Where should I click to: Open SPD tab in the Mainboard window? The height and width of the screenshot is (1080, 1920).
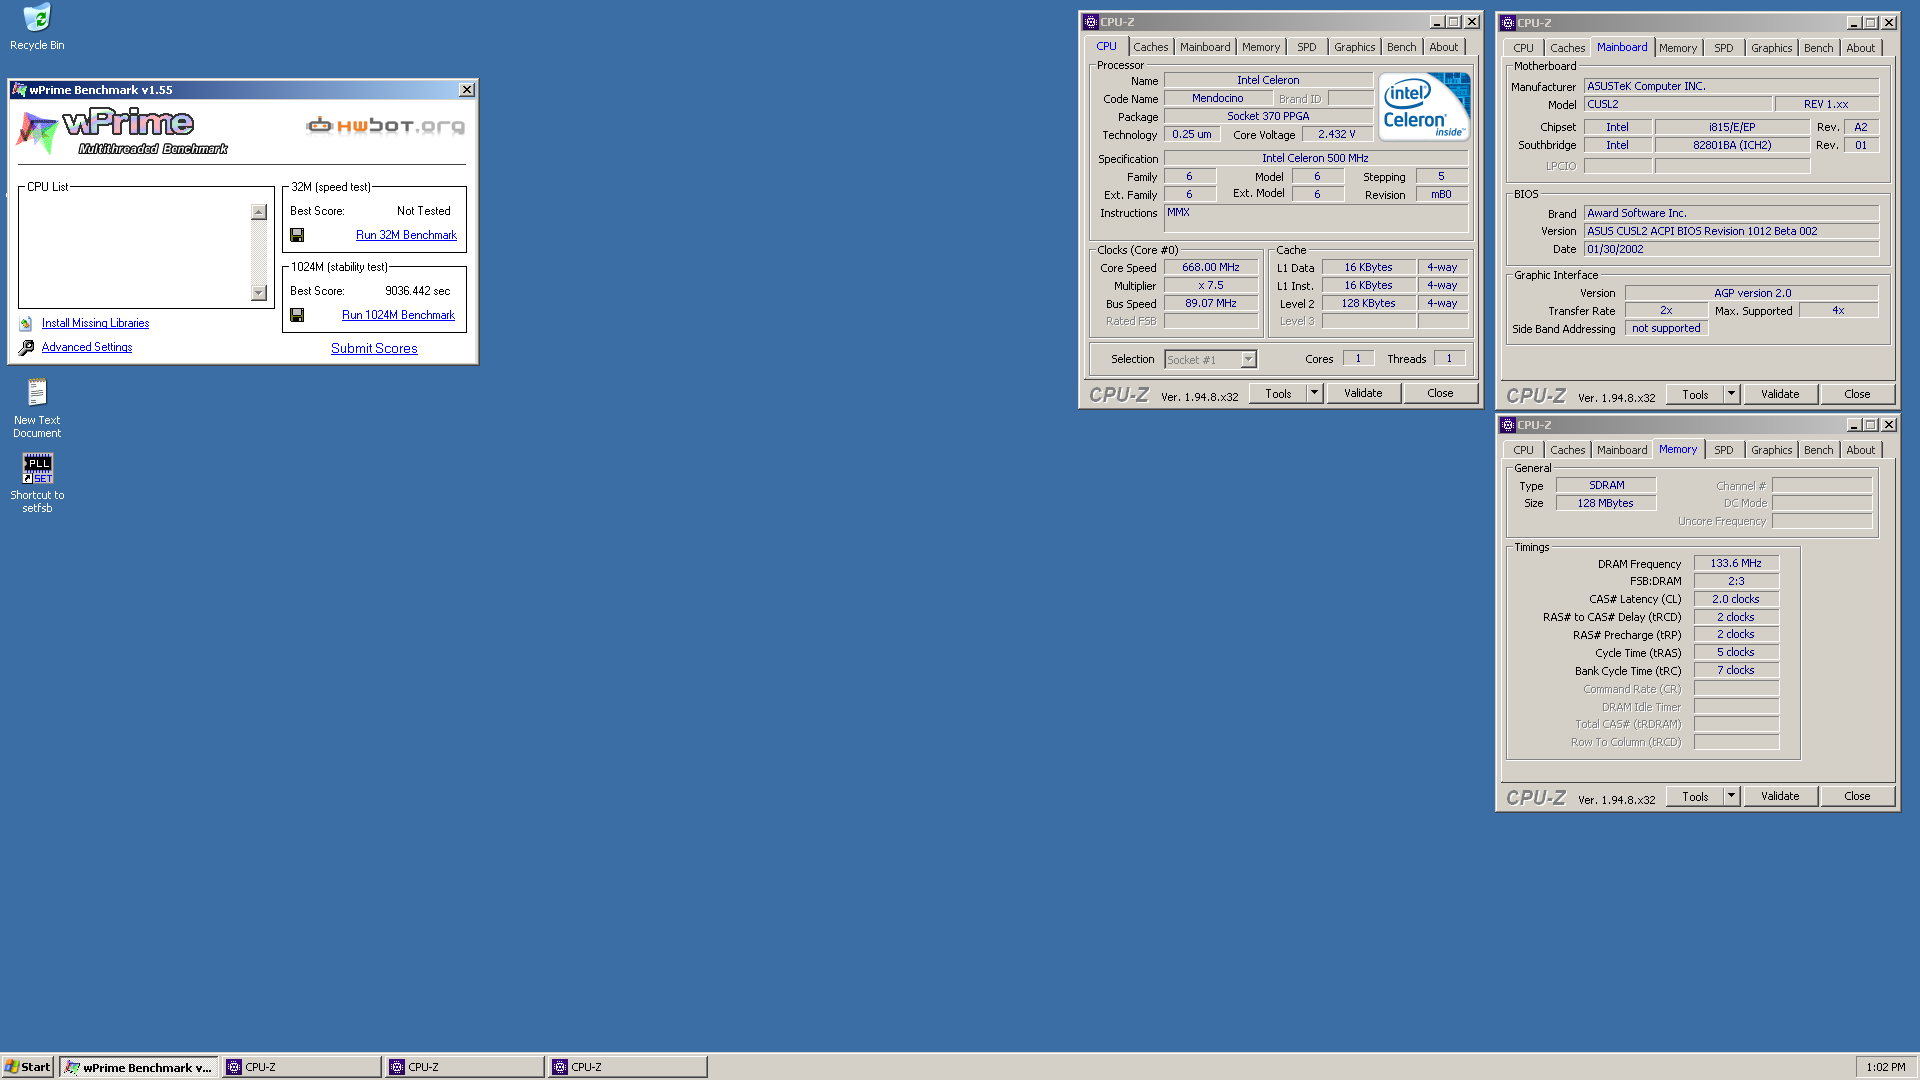pos(1724,48)
